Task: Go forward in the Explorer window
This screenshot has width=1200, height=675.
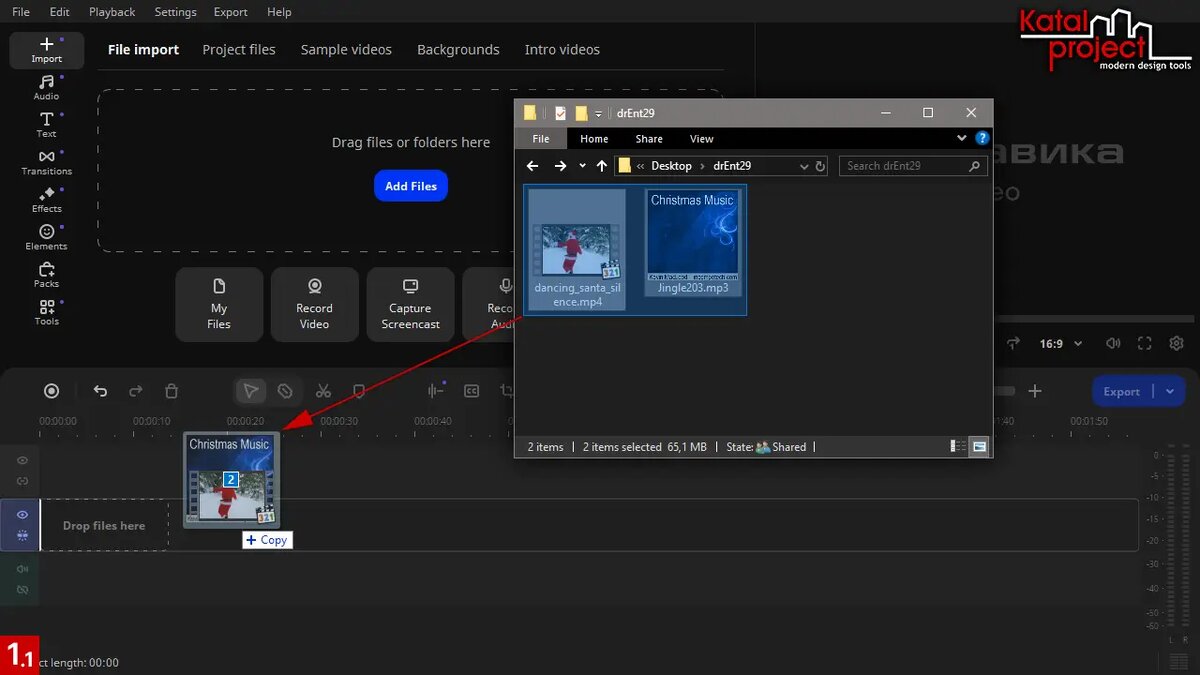Action: pos(560,166)
